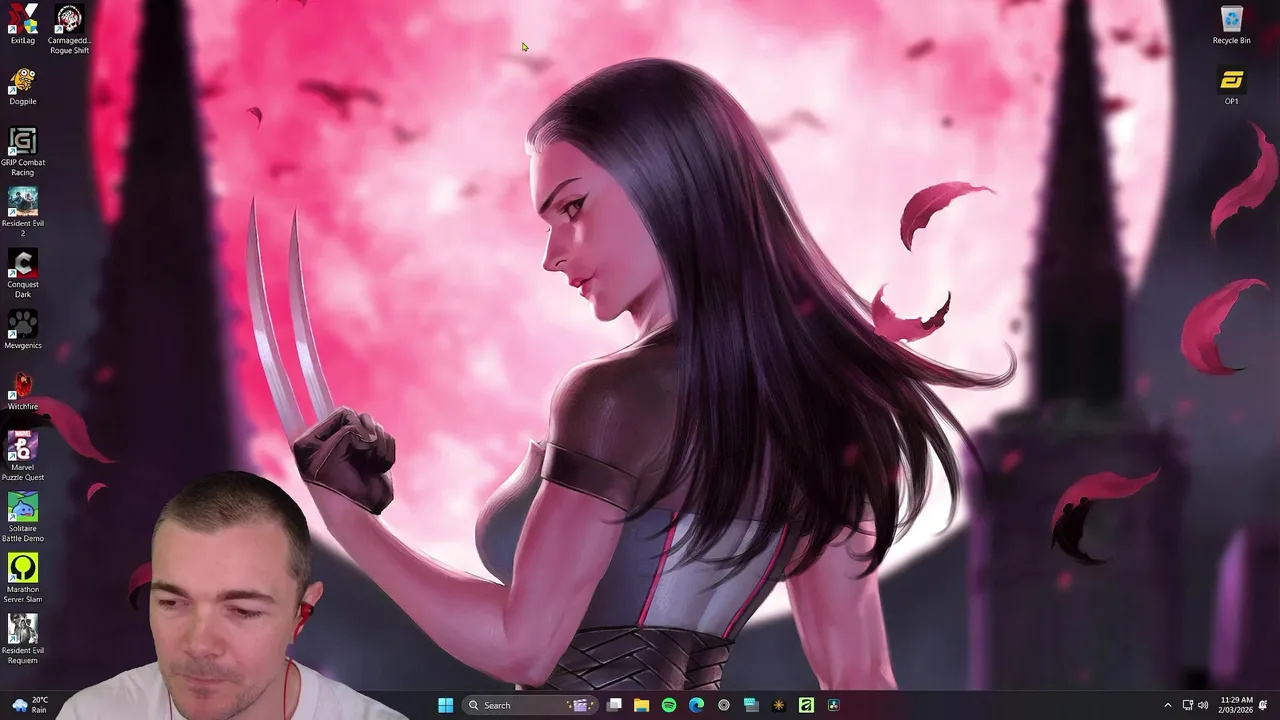
Task: Select Resident Evil Requiem shortcut
Action: 22,639
